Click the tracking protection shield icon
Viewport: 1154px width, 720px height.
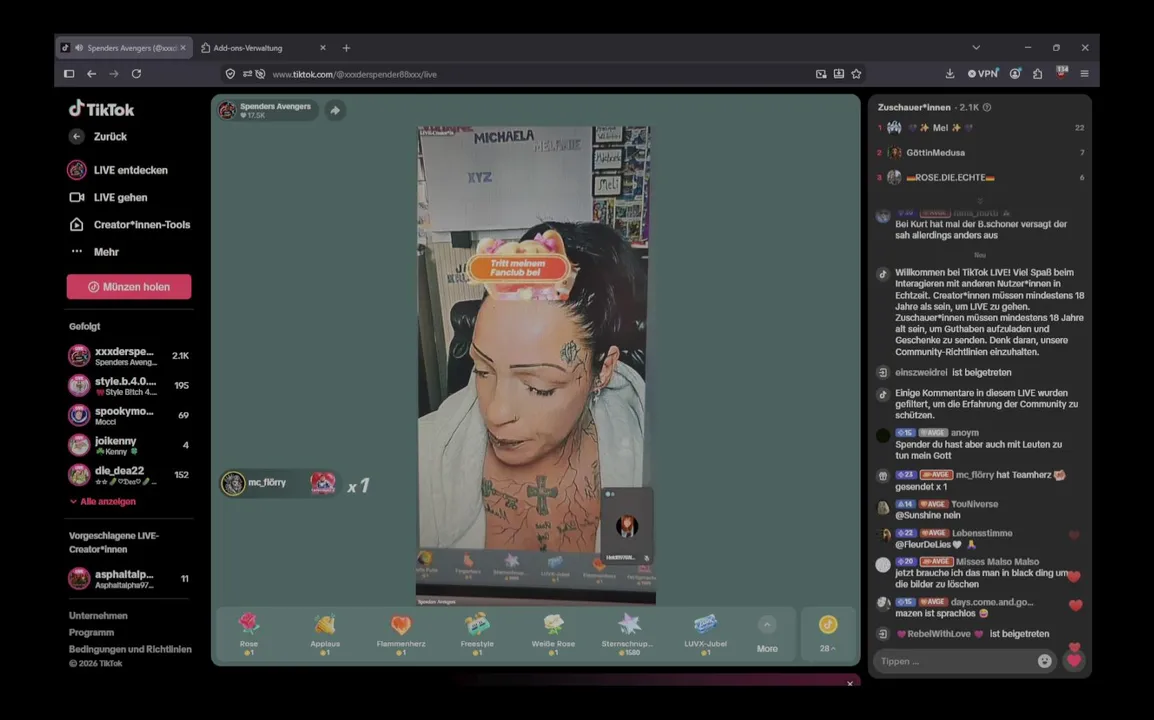(x=230, y=74)
